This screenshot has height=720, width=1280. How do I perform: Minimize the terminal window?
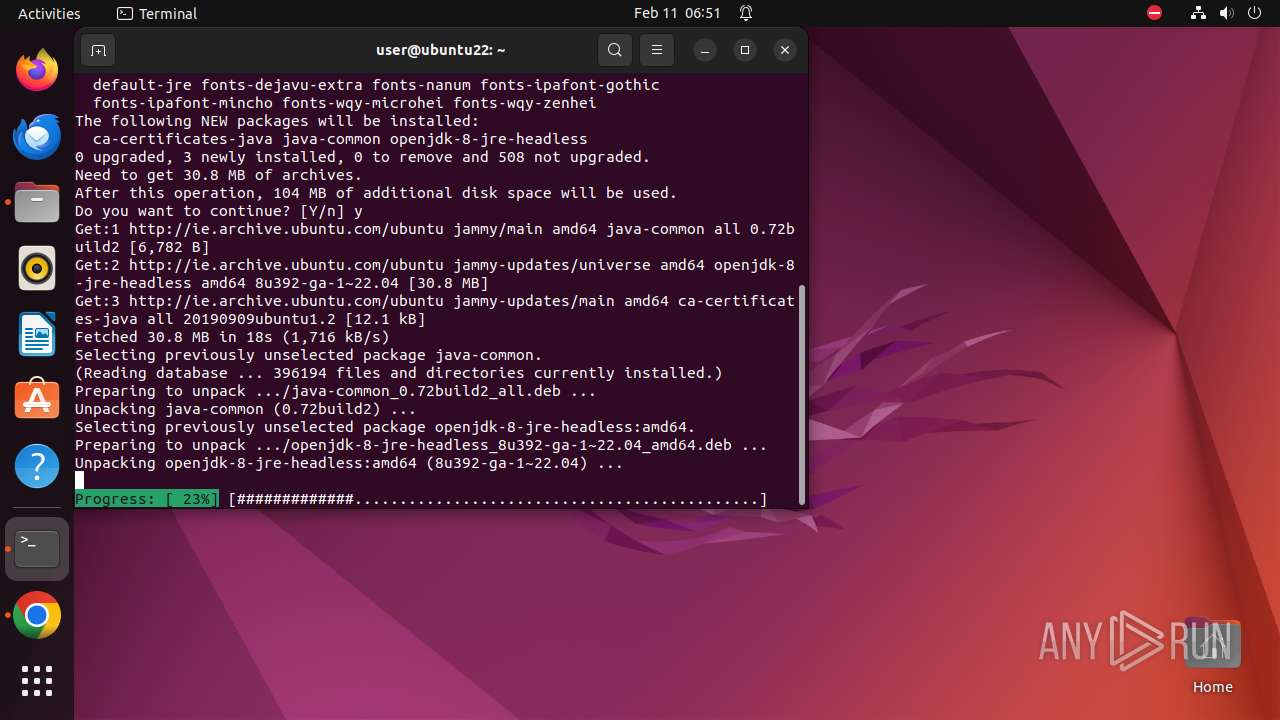tap(705, 50)
